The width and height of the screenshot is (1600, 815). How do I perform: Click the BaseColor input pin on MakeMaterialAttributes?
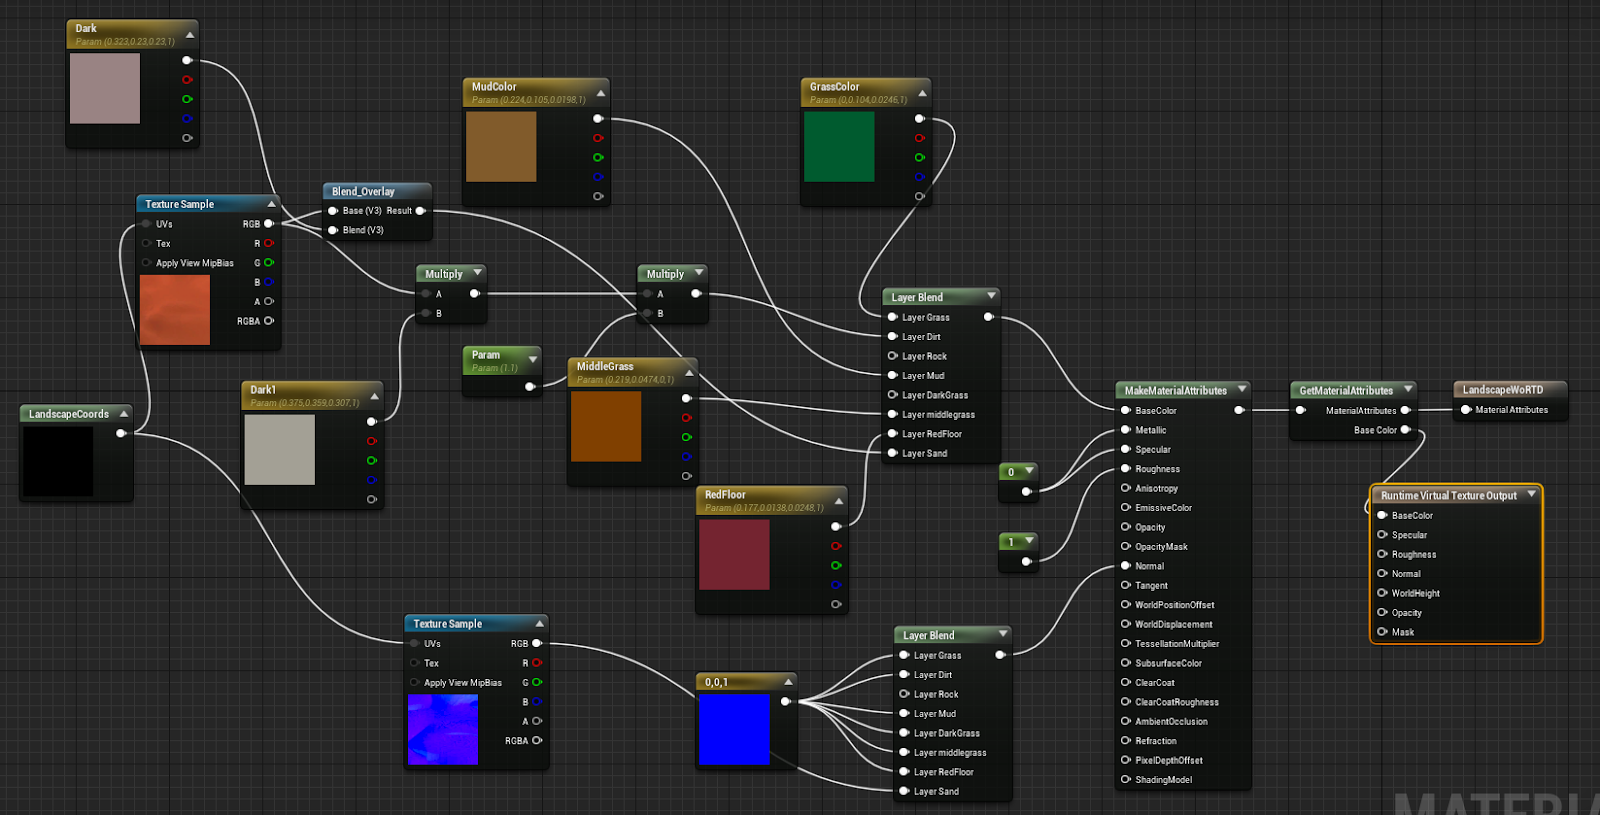[x=1126, y=411]
